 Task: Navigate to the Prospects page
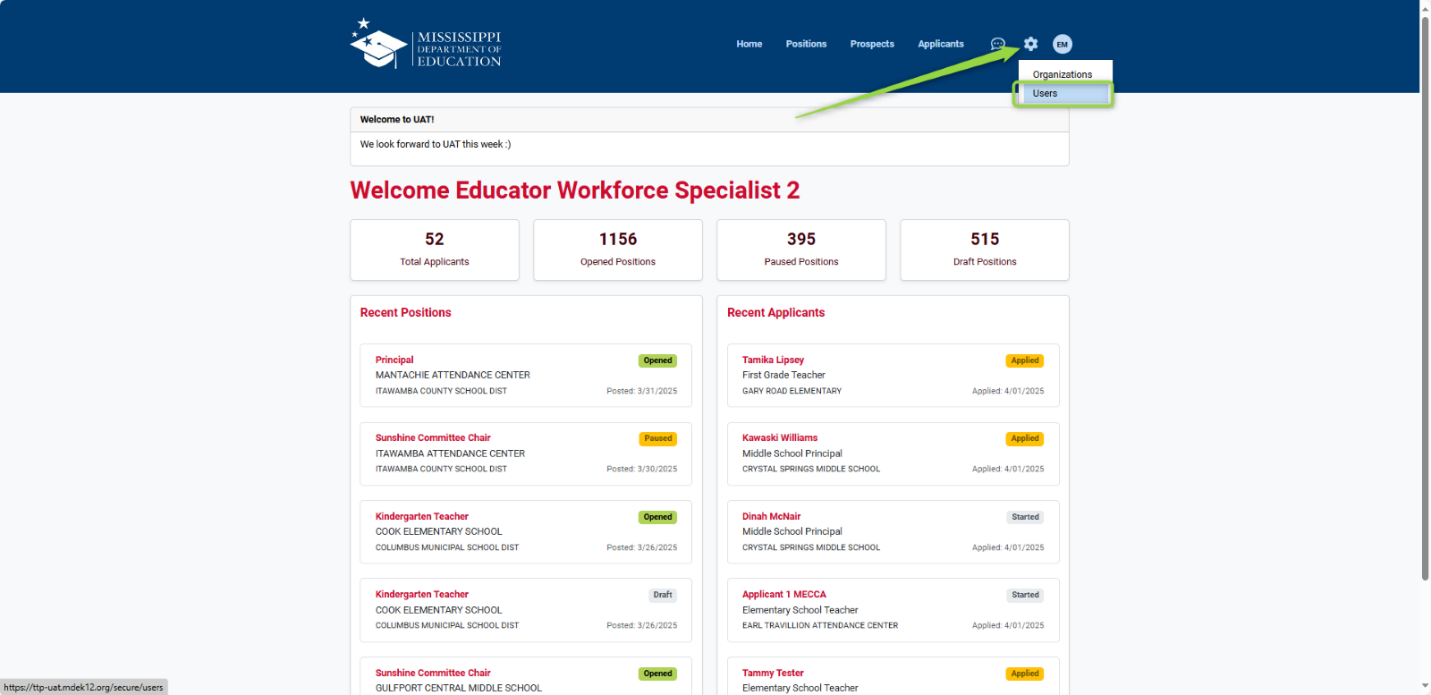[872, 44]
